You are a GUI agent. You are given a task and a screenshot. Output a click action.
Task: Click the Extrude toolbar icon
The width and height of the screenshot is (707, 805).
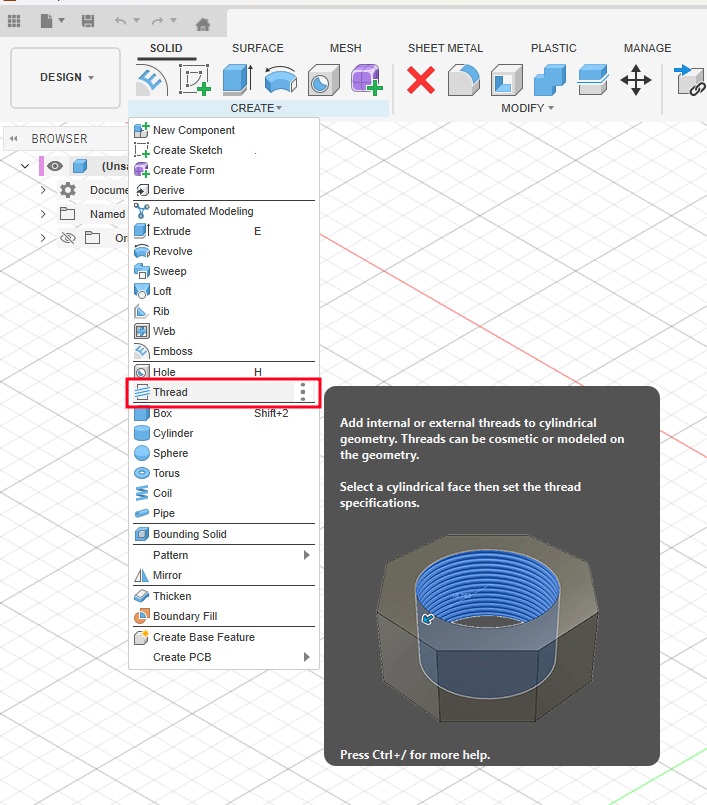(238, 80)
